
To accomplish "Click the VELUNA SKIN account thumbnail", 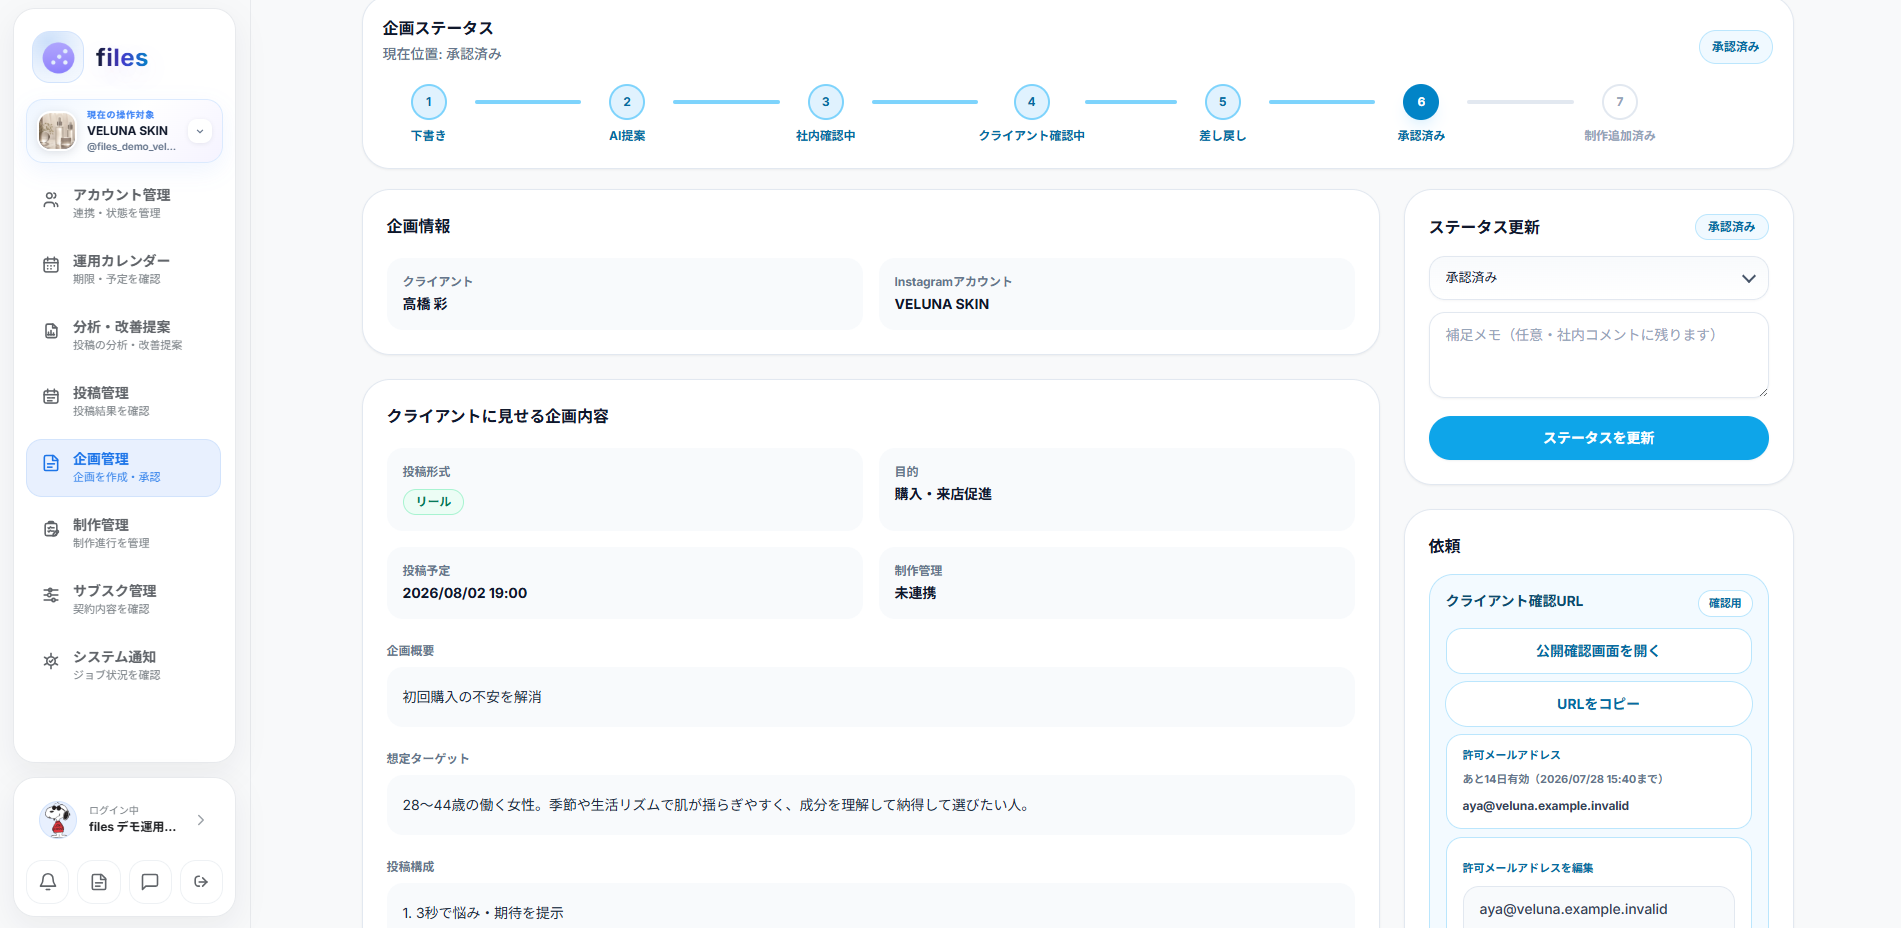I will tap(57, 131).
